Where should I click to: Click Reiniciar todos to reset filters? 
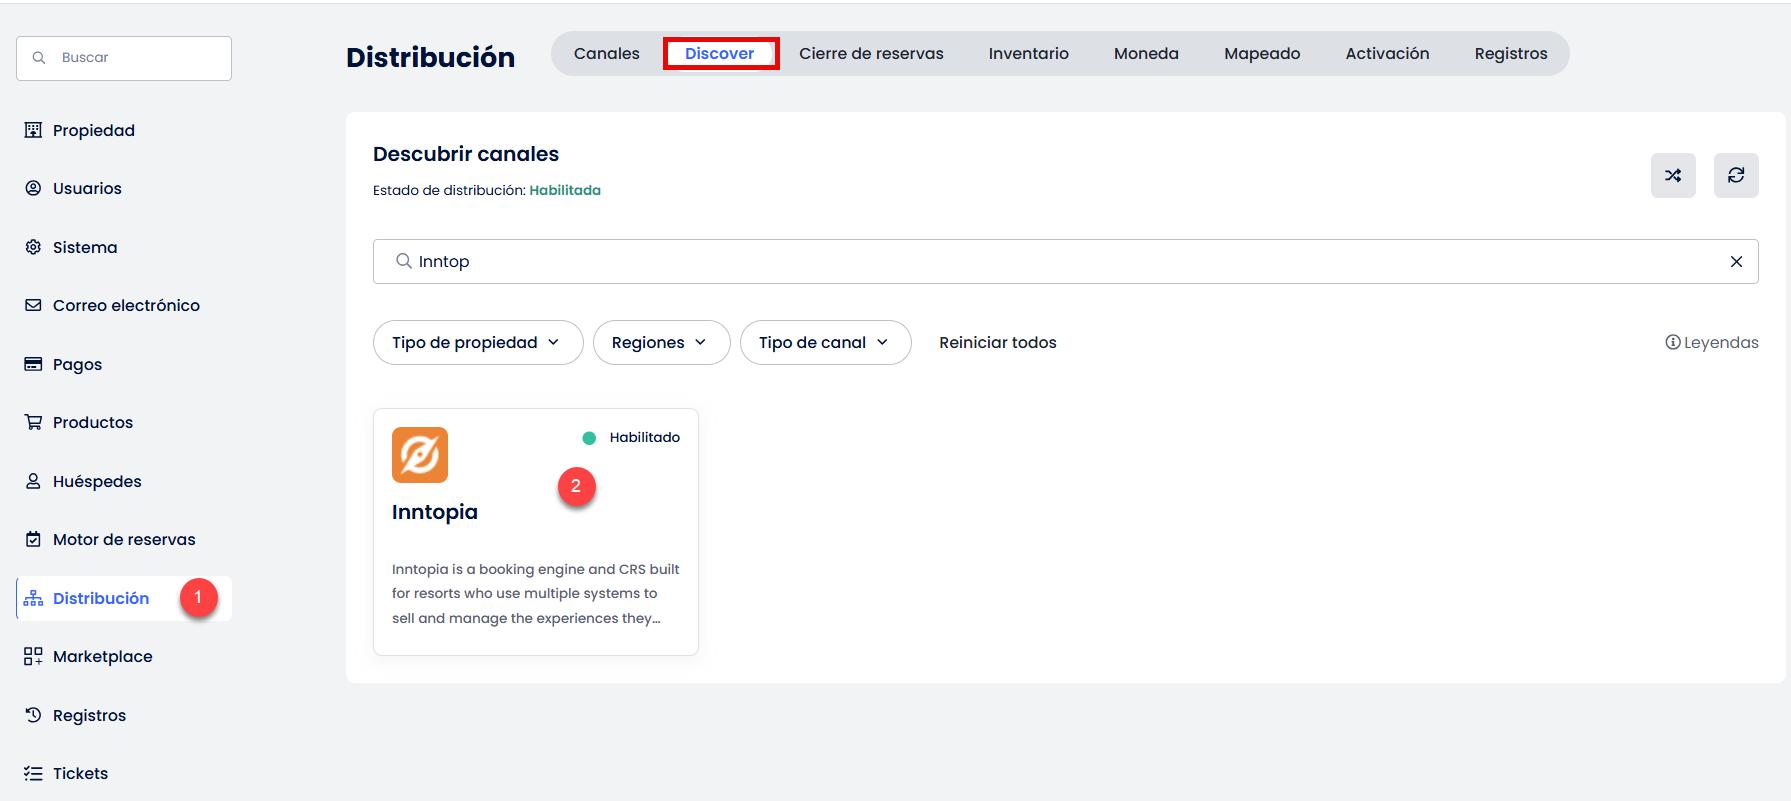click(x=997, y=343)
